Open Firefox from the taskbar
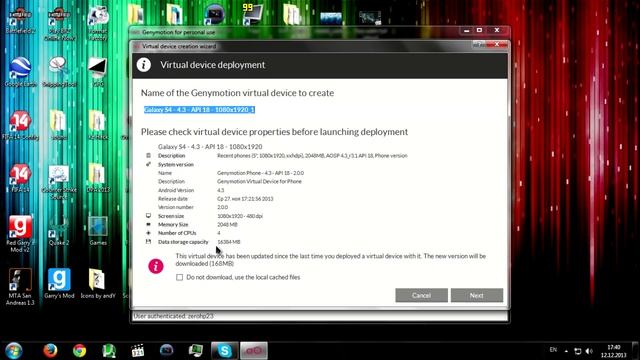This screenshot has width=640, height=360. [50, 351]
